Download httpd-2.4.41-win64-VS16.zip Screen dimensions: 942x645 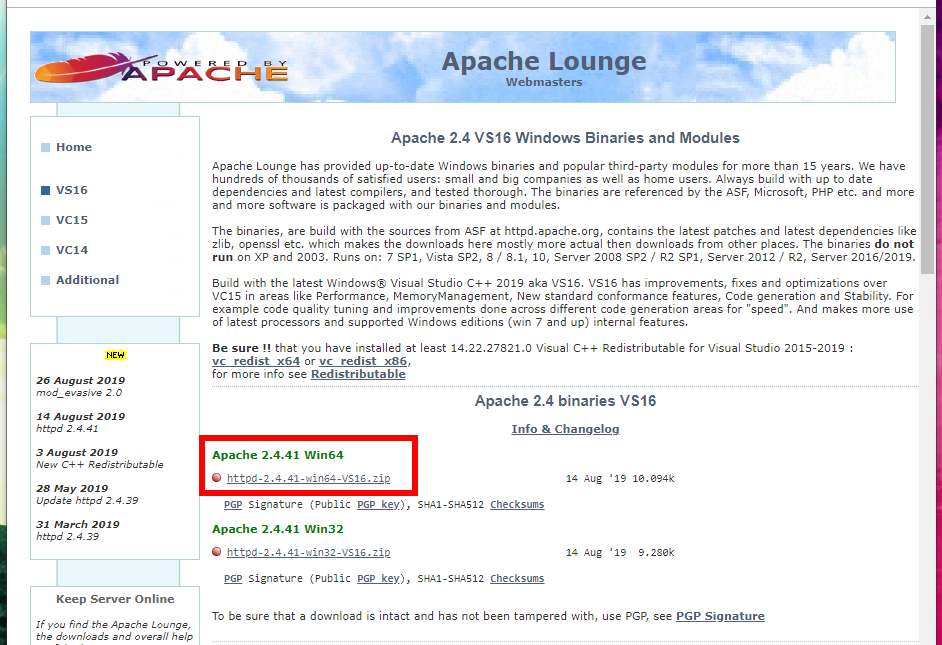coord(309,479)
